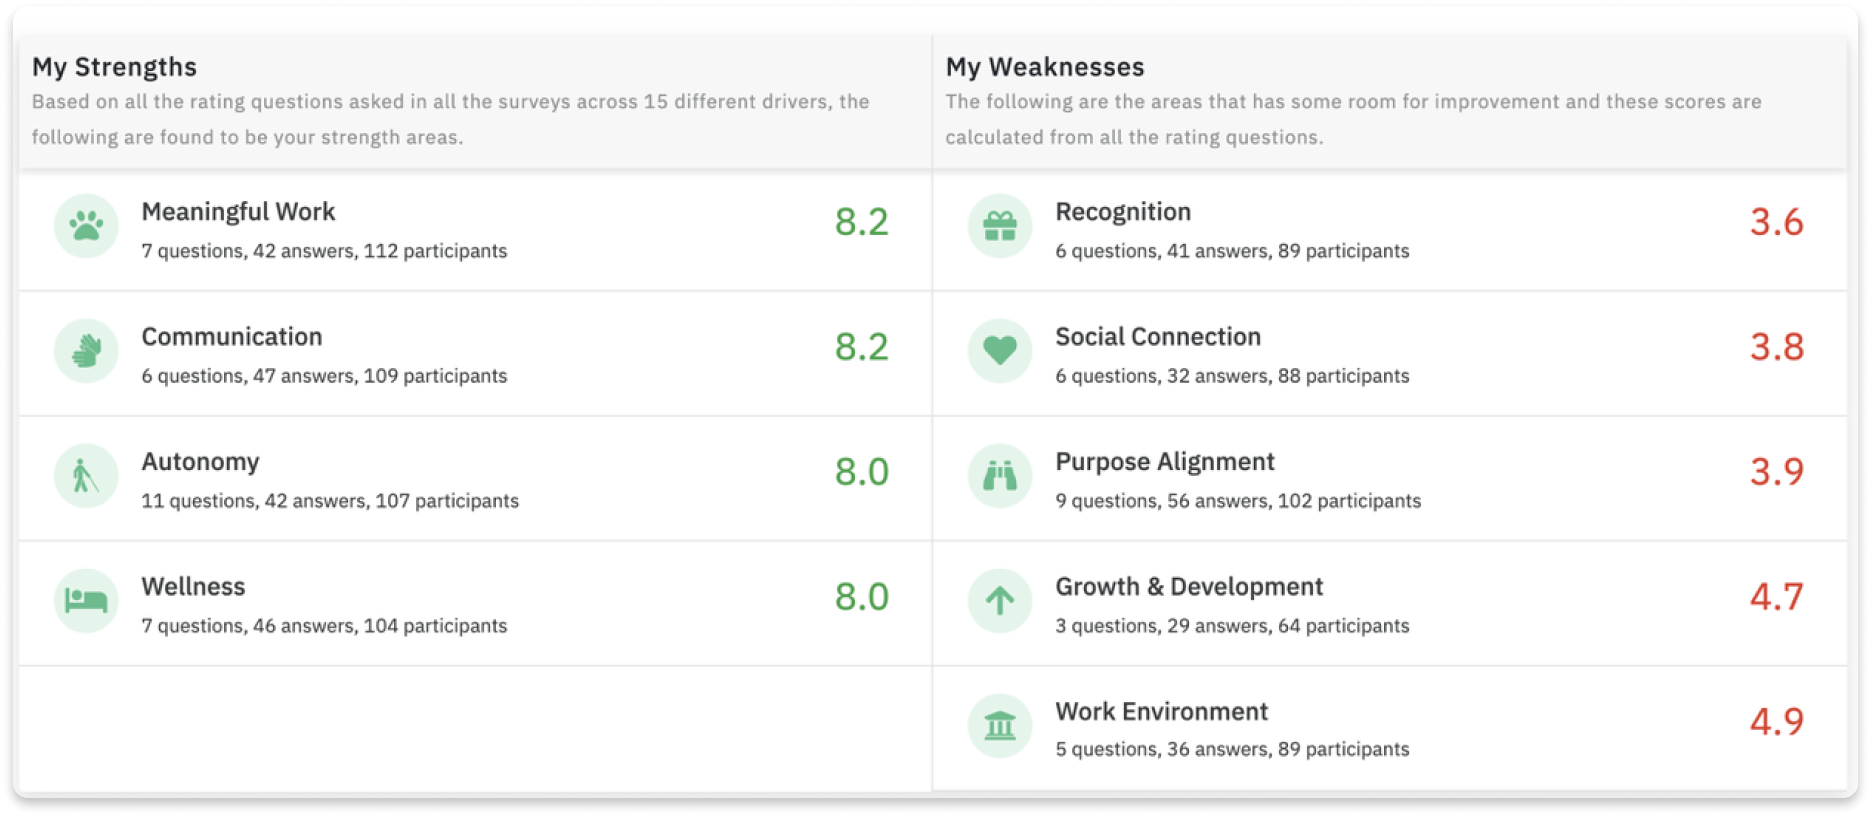The height and width of the screenshot is (816, 1870).
Task: Click the Recognition score 3.6
Action: [x=1776, y=222]
